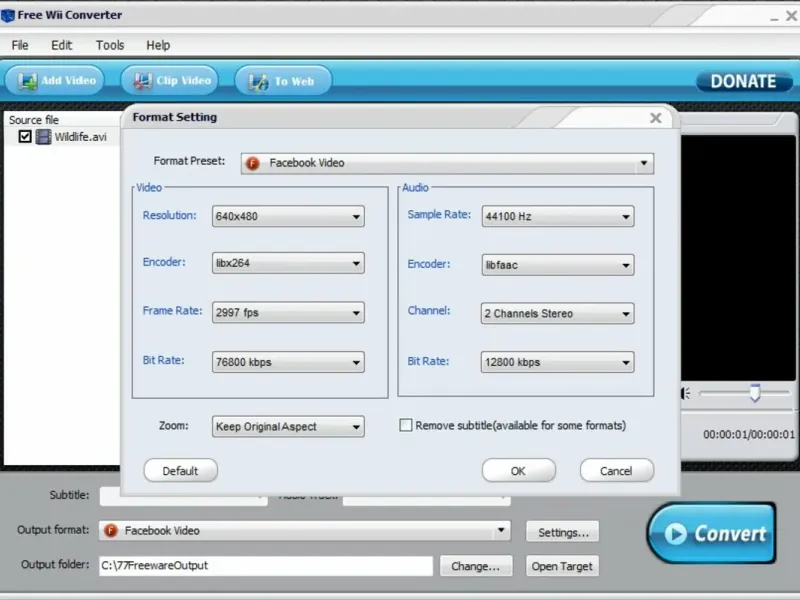Click Cancel in Format Setting dialog

(617, 470)
